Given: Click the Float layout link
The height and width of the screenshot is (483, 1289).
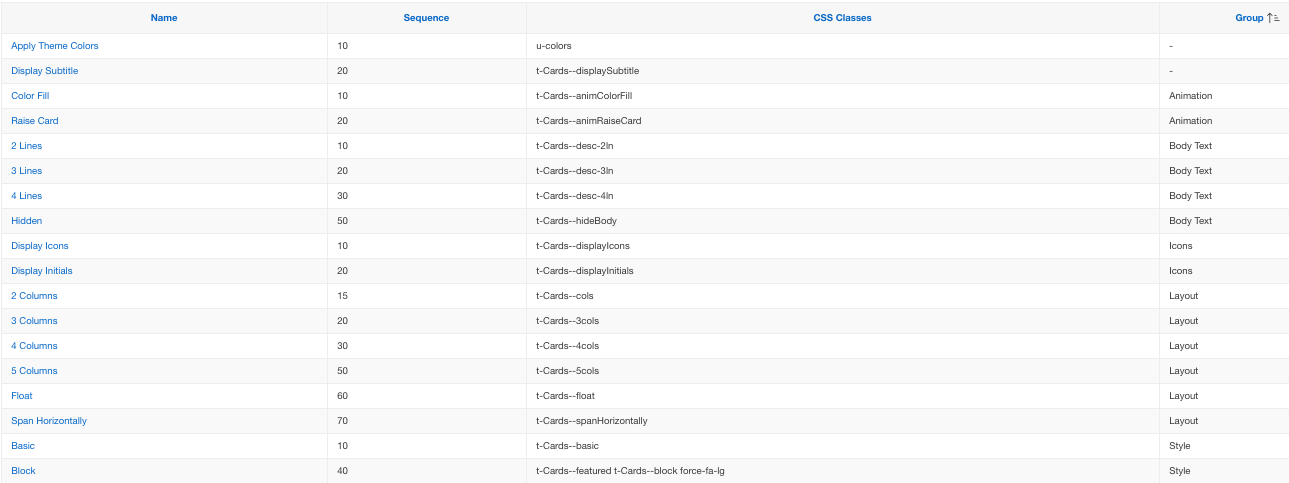Looking at the screenshot, I should pos(22,396).
